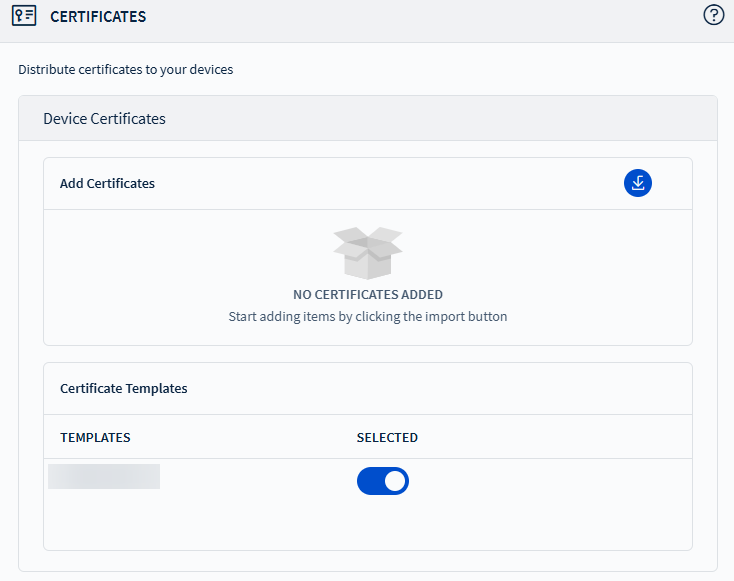
Task: Select the blurred template name
Action: [x=104, y=476]
